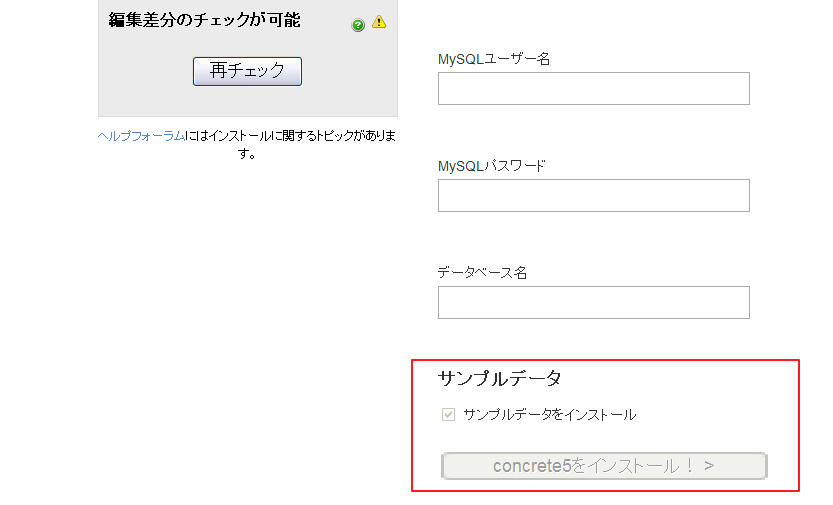This screenshot has height=505, width=833.
Task: Click the MySQLユーザー名 label text
Action: (494, 59)
